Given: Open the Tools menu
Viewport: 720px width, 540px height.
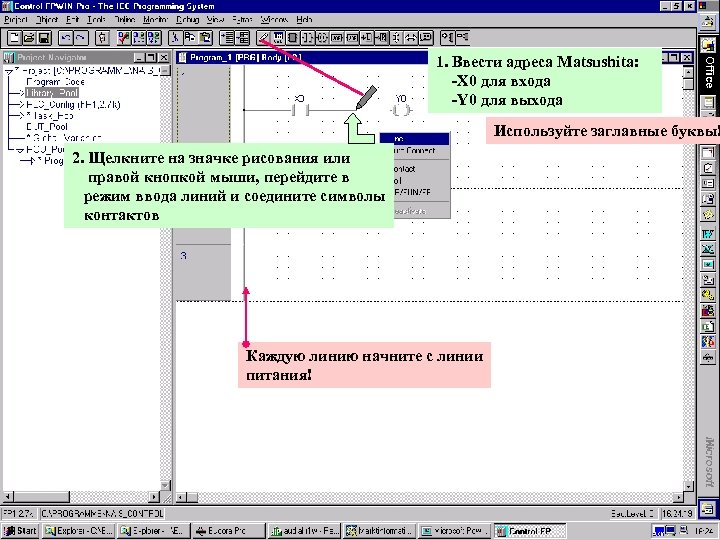Looking at the screenshot, I should (x=96, y=20).
